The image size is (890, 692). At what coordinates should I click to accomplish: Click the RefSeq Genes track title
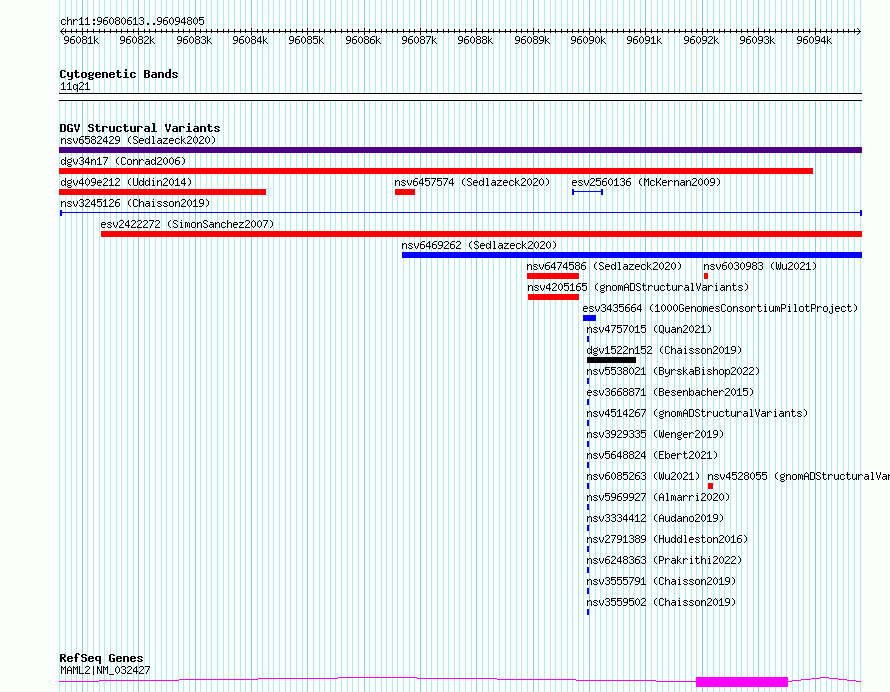101,659
